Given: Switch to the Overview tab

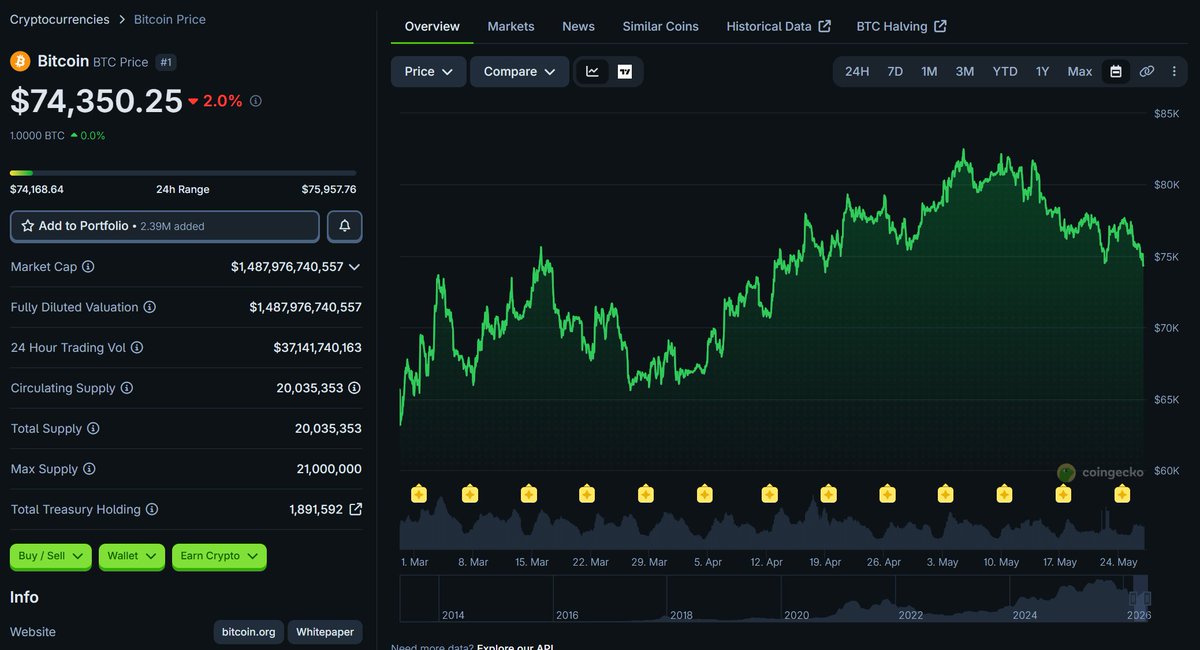Looking at the screenshot, I should pos(432,26).
